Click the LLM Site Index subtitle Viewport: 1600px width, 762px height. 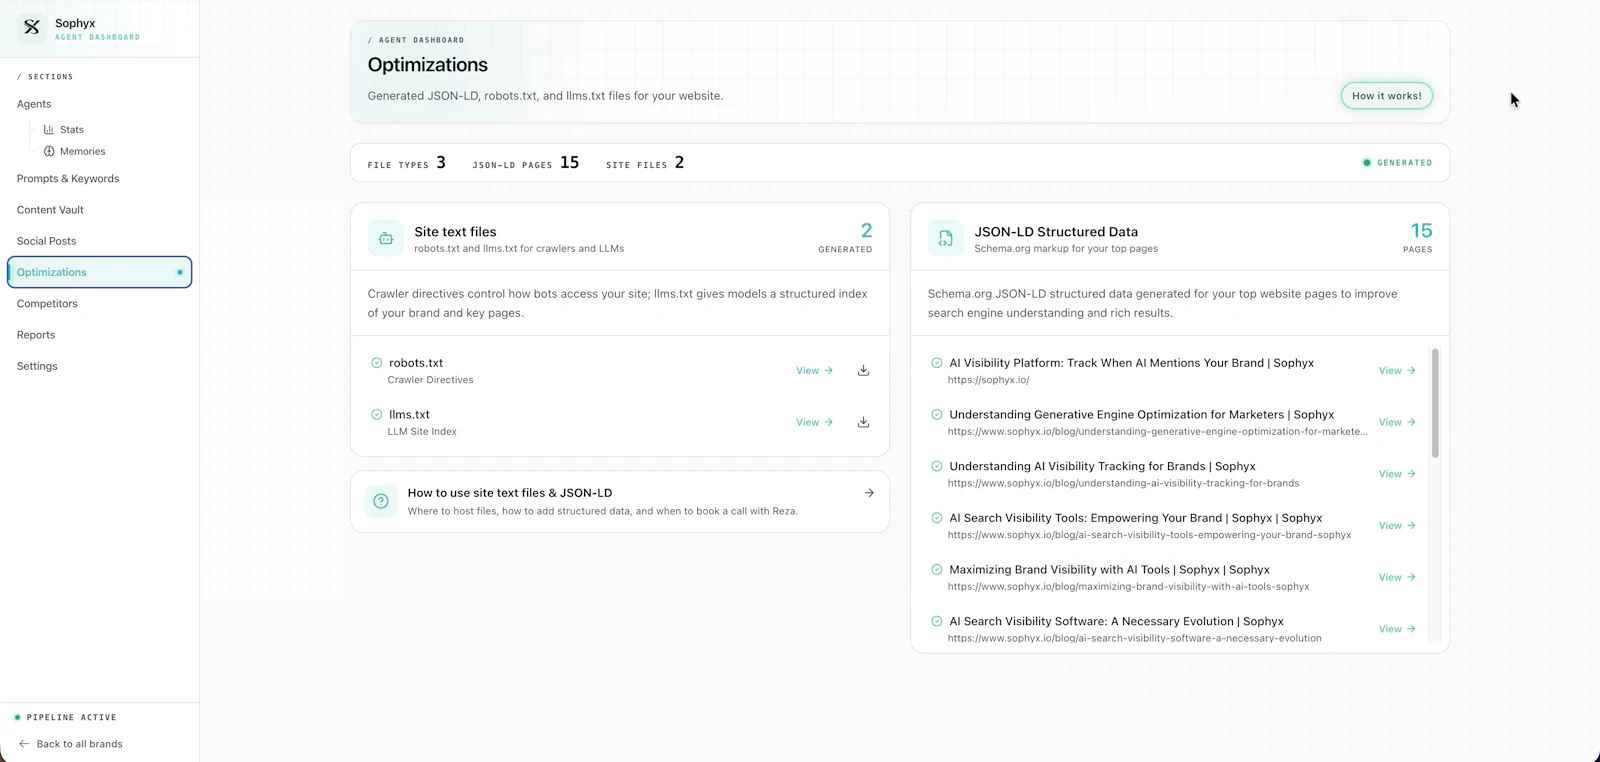point(422,432)
